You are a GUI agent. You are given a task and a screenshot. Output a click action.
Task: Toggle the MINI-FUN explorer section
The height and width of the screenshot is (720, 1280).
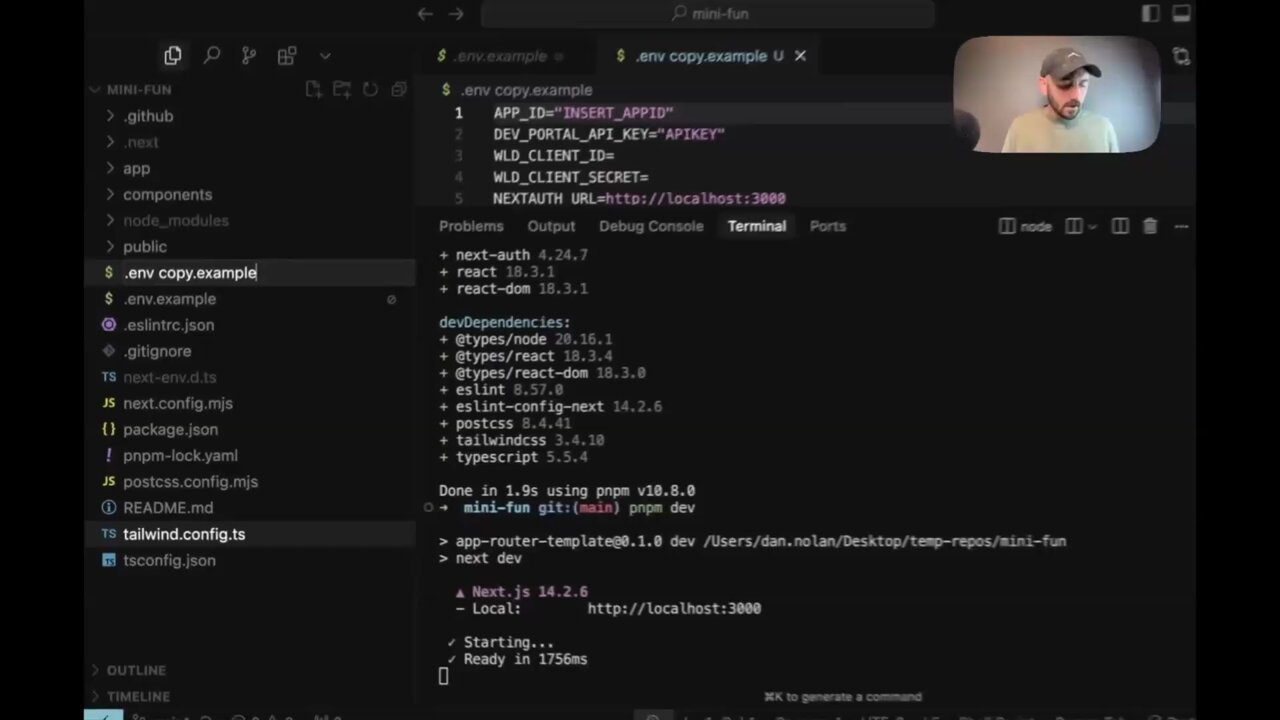(138, 89)
